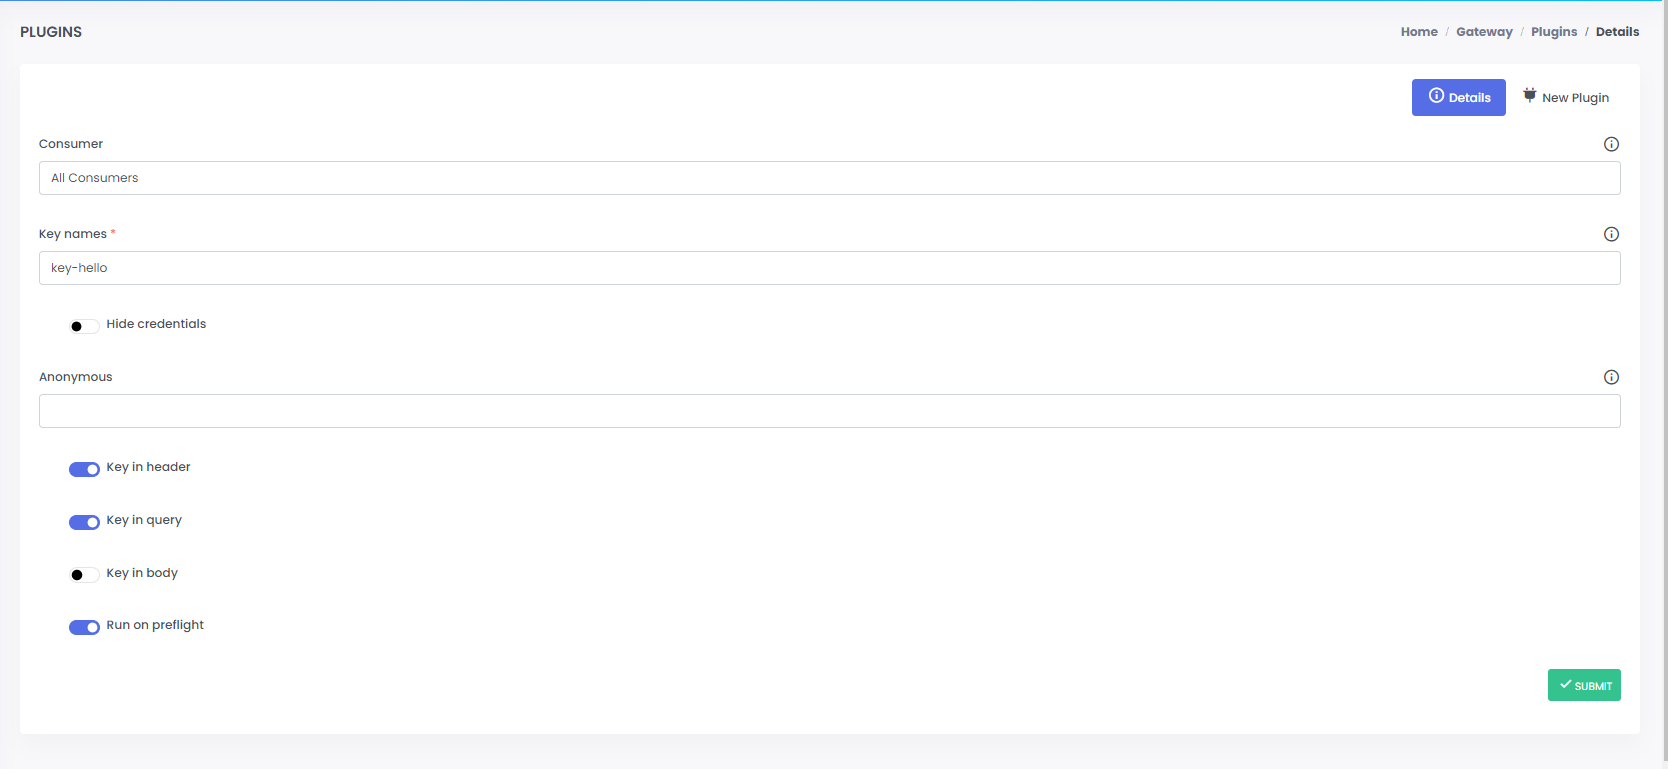Disable the Run on preflight toggle
The image size is (1668, 769).
click(x=84, y=627)
